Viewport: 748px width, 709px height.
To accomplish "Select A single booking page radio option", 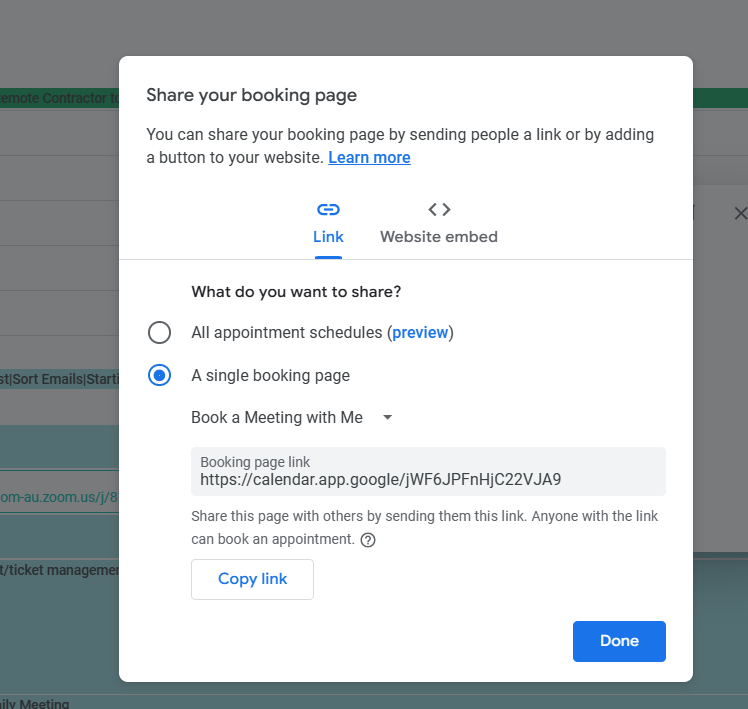I will (x=159, y=375).
